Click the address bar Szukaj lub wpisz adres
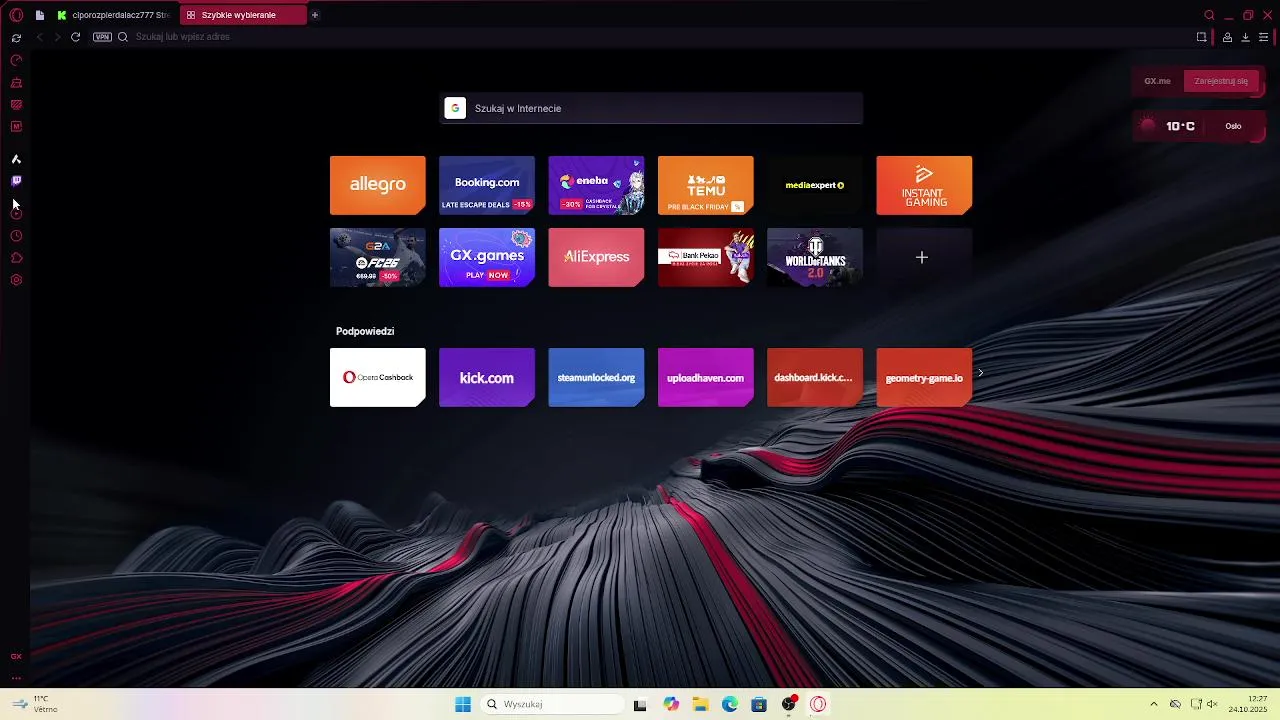This screenshot has width=1280, height=720. pos(183,37)
